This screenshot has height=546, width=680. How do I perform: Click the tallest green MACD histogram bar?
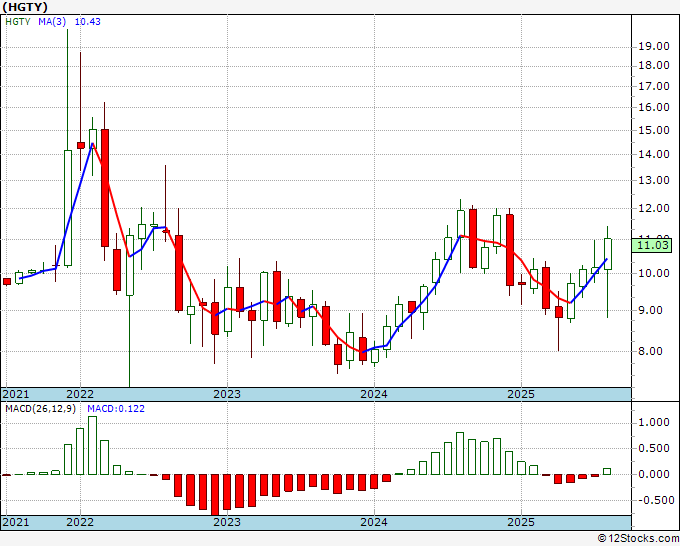pyautogui.click(x=92, y=445)
